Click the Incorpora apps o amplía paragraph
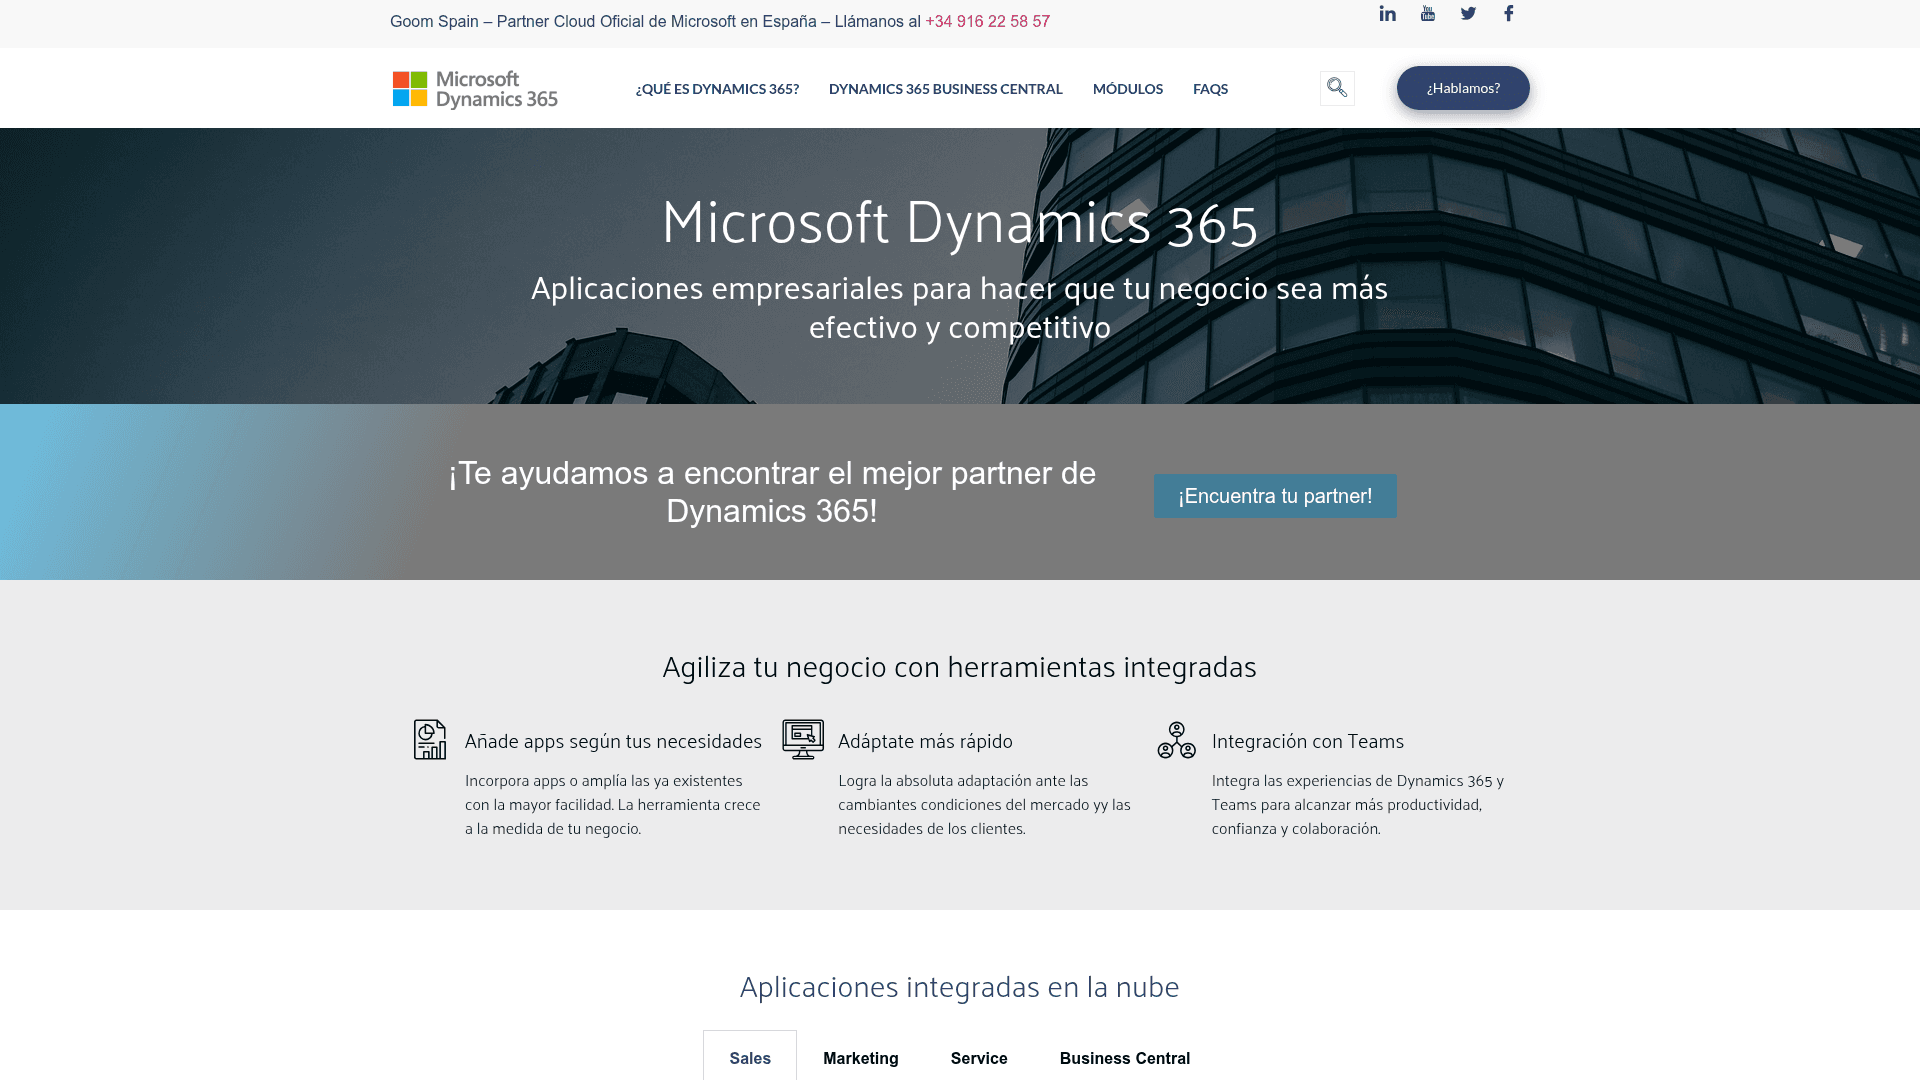The width and height of the screenshot is (1920, 1080). pos(613,804)
